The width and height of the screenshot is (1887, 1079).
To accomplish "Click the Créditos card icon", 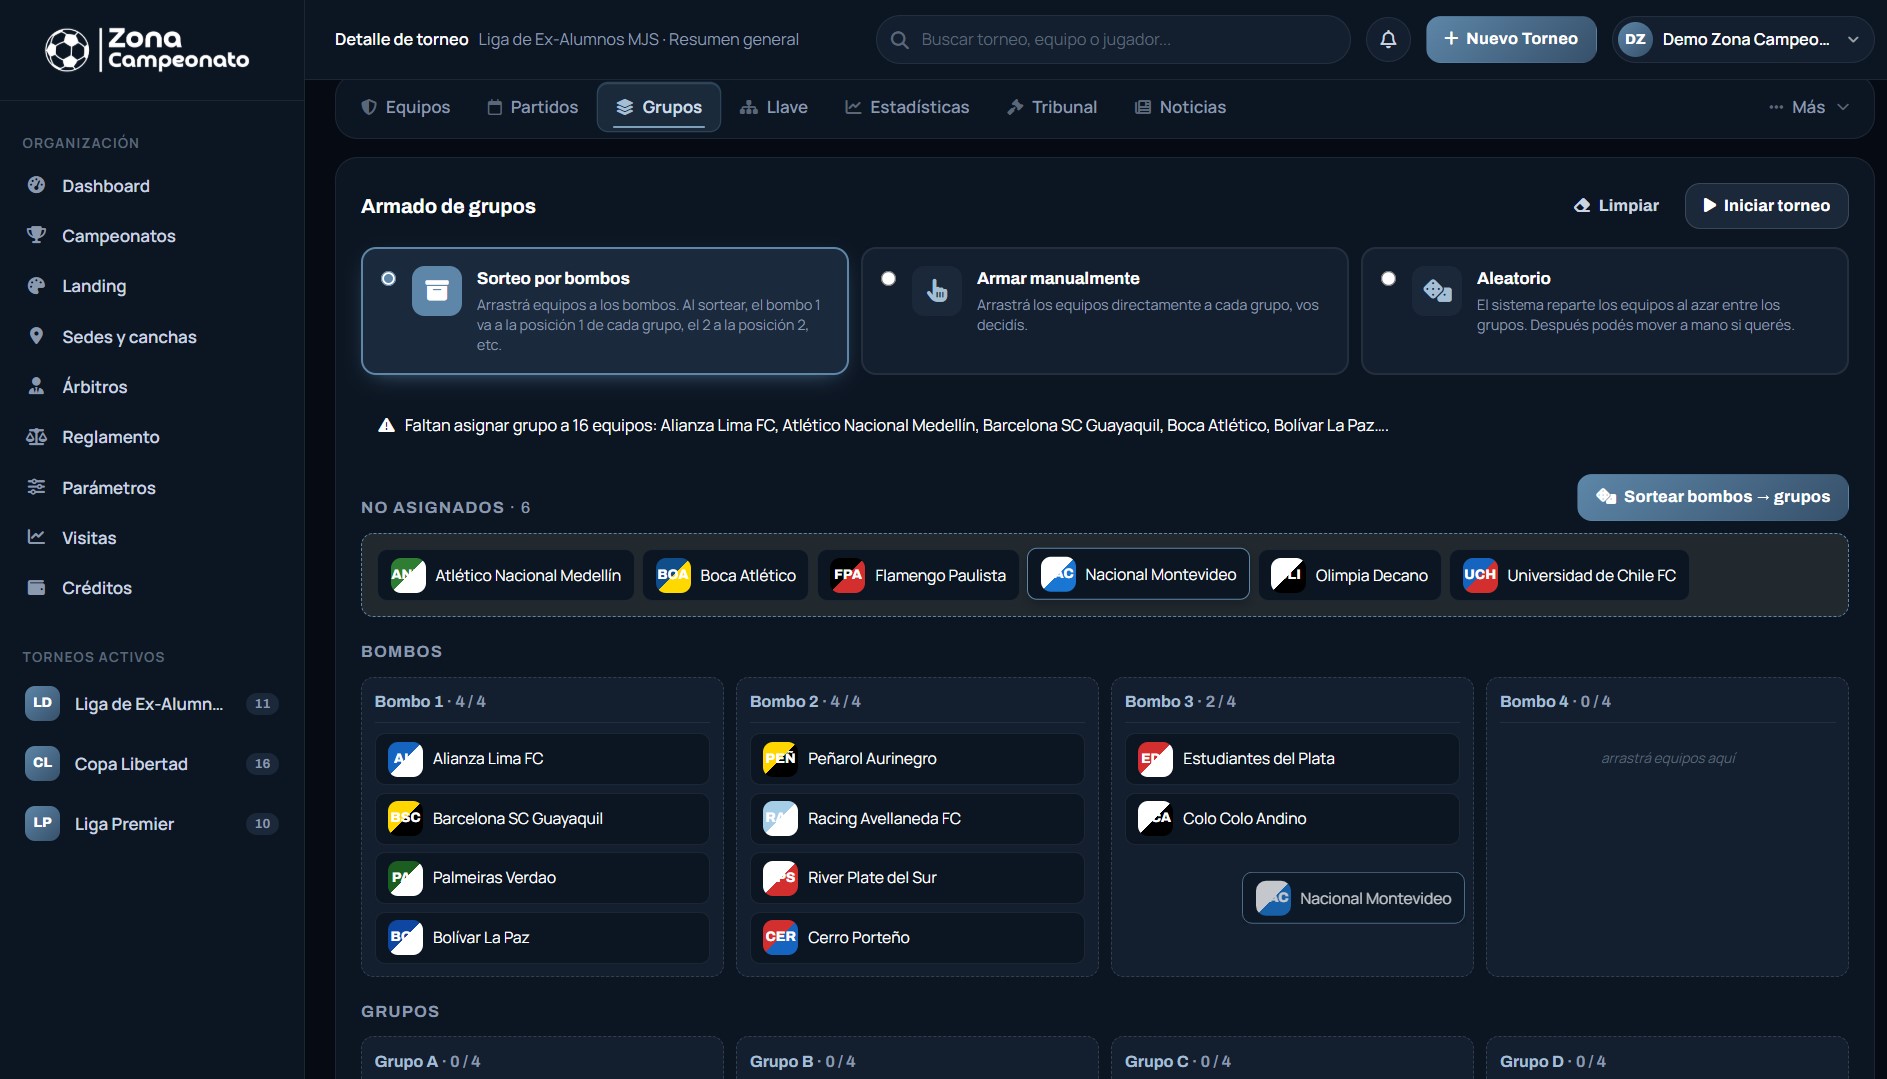I will coord(37,587).
